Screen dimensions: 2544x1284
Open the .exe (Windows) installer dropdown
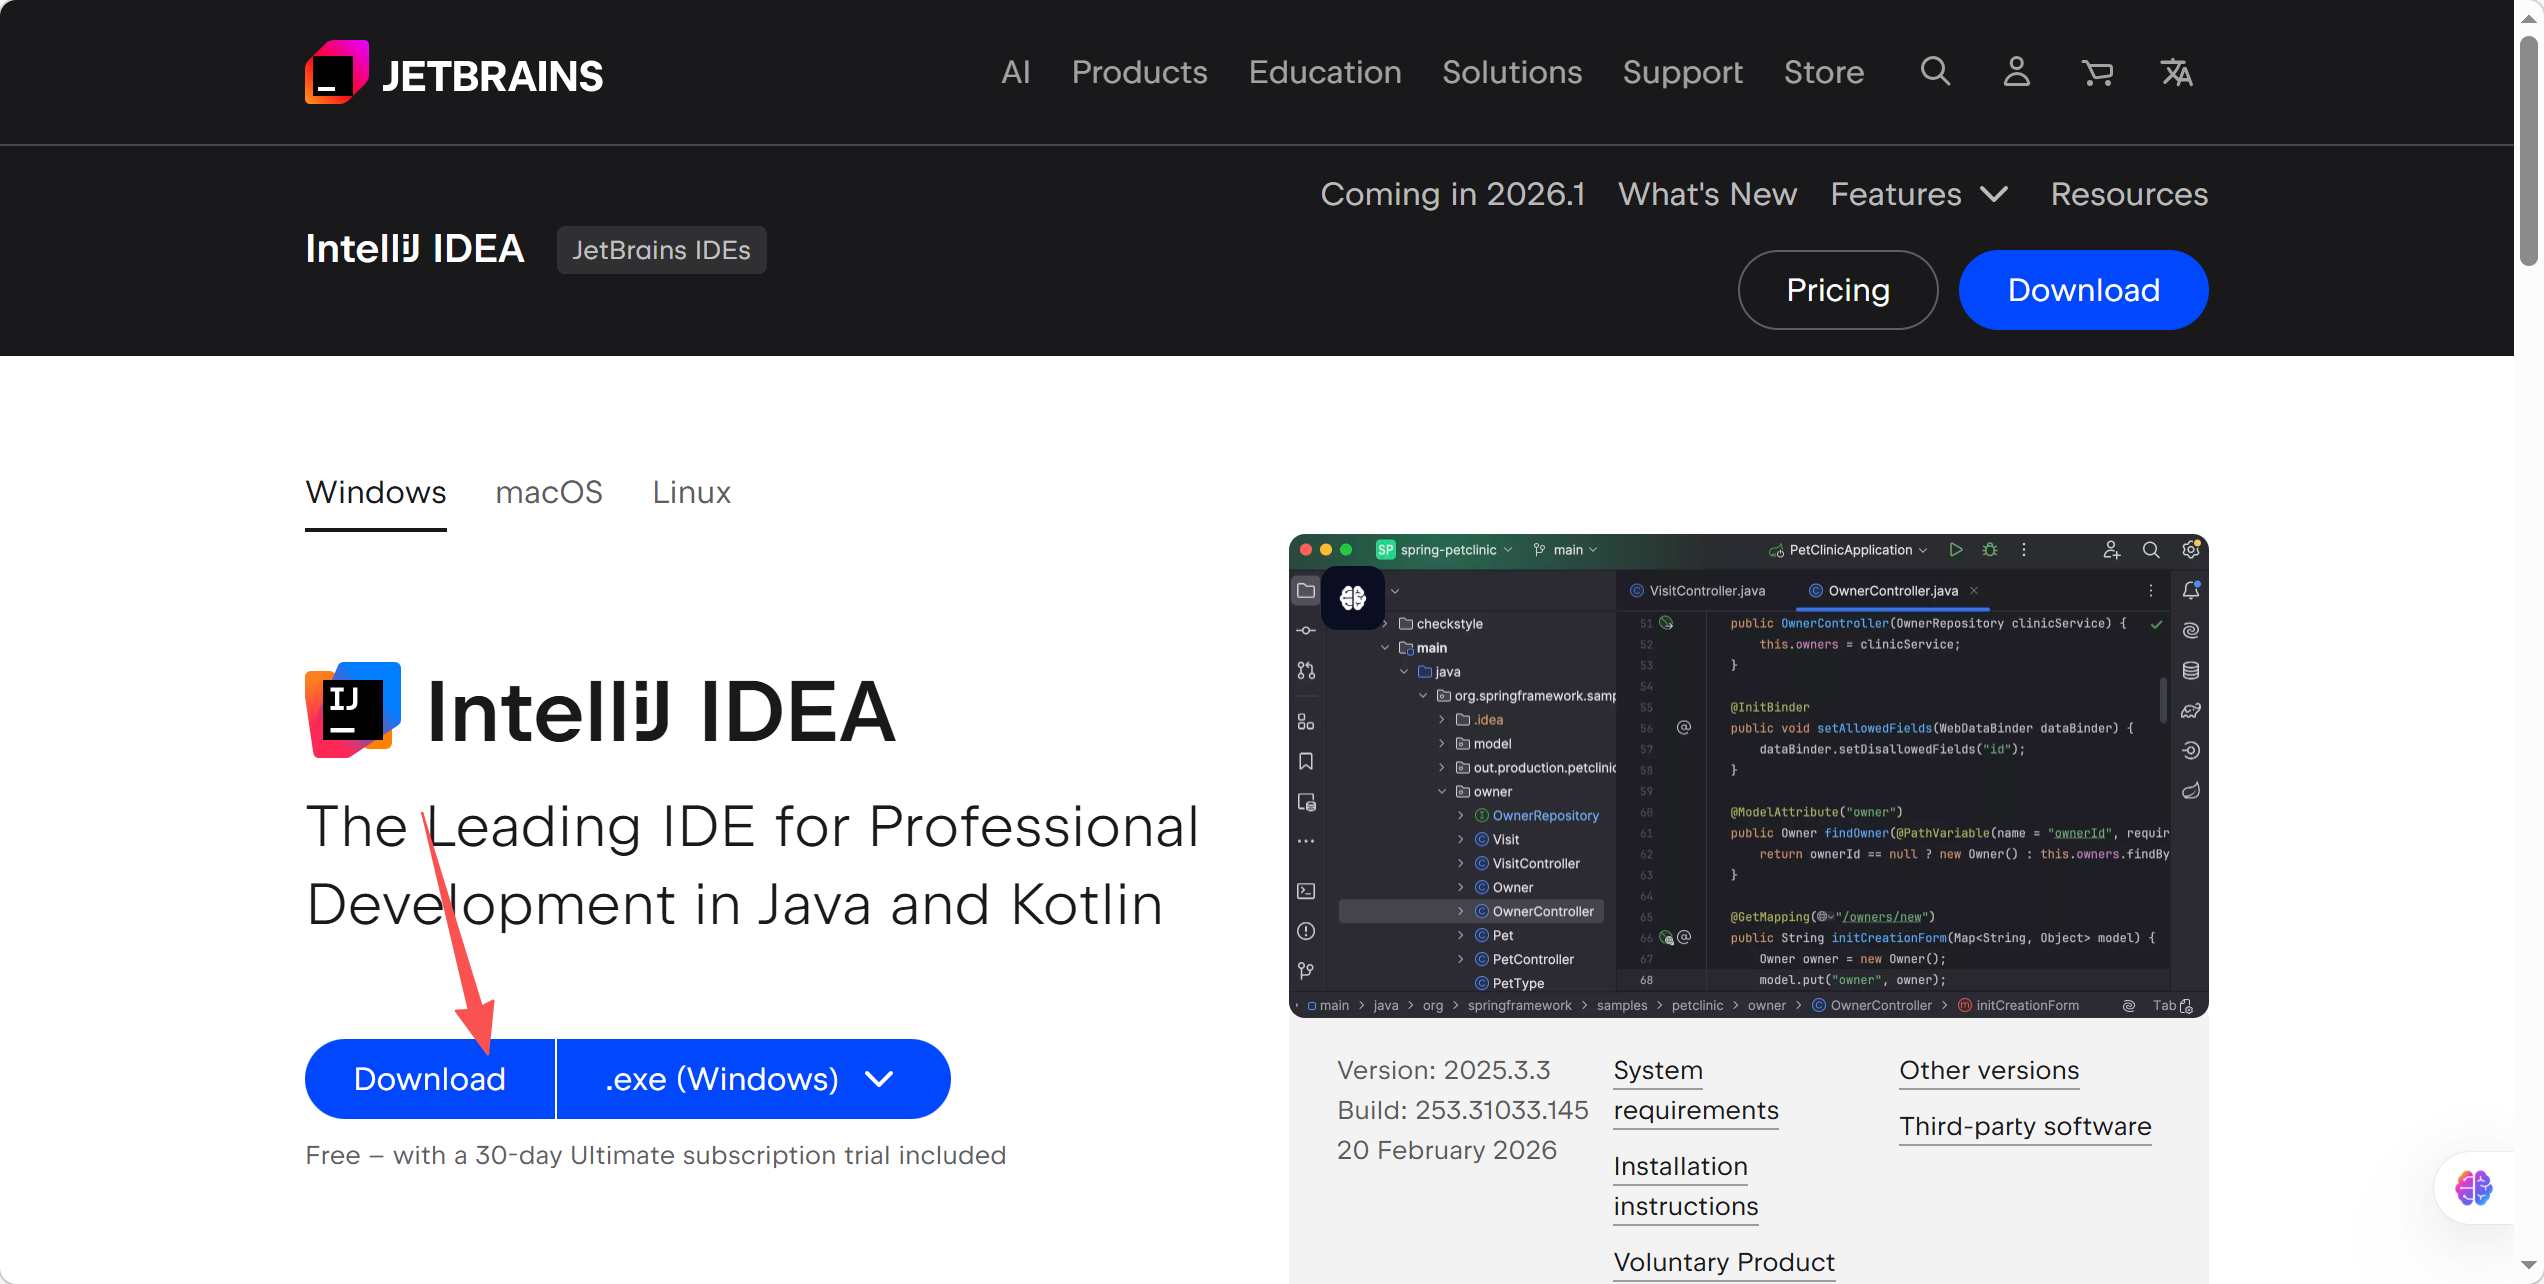752,1079
